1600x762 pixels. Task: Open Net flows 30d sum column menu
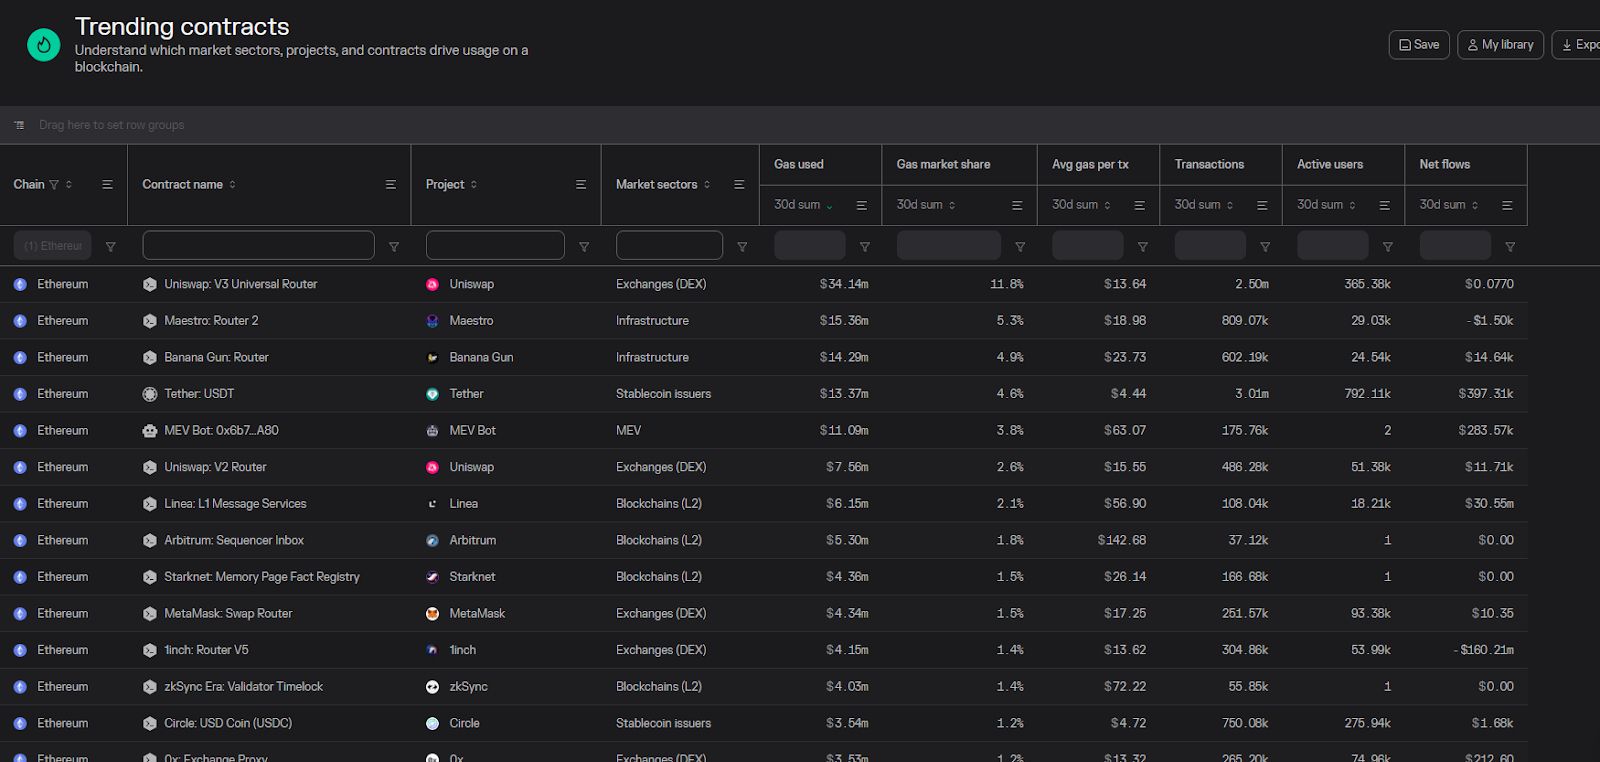(x=1507, y=205)
